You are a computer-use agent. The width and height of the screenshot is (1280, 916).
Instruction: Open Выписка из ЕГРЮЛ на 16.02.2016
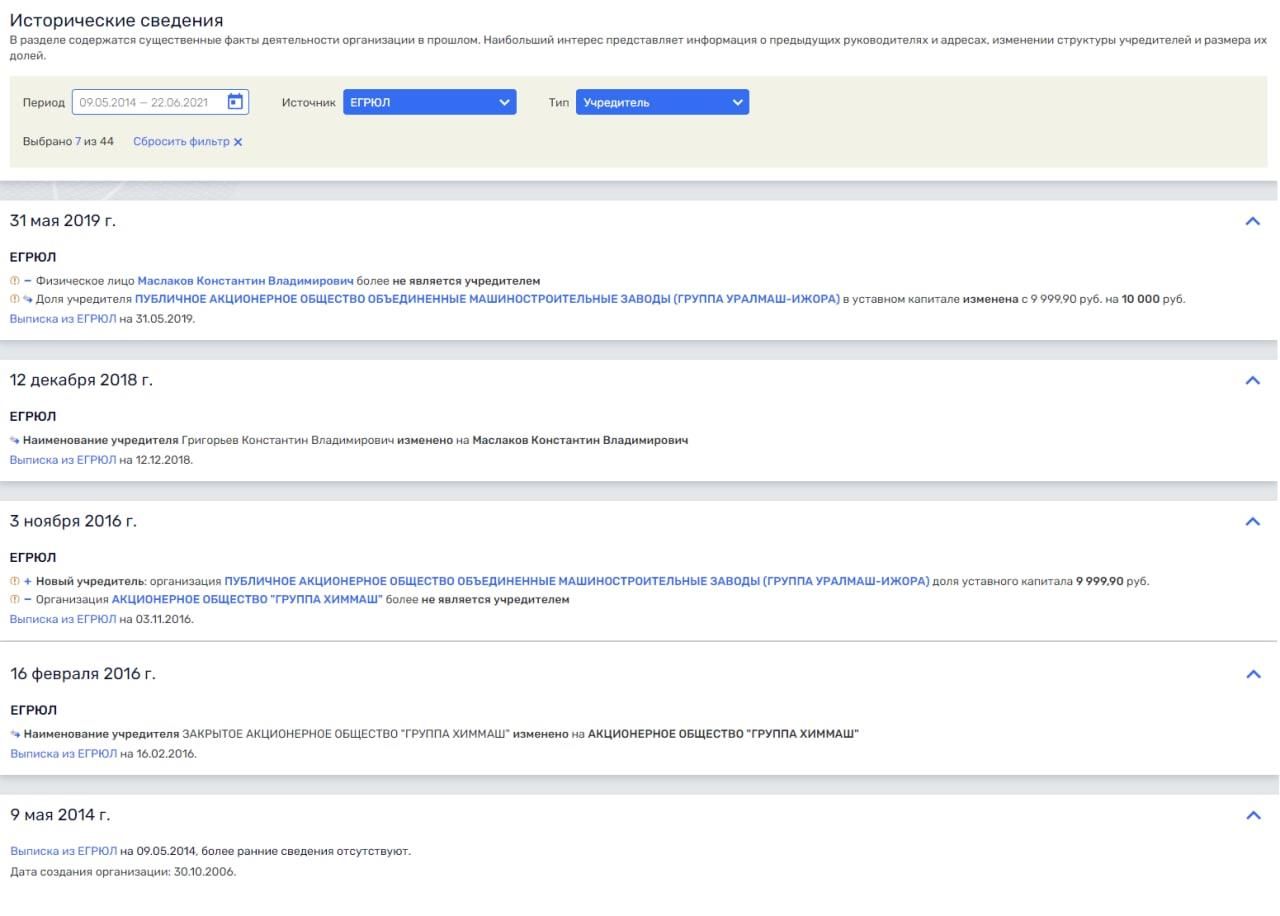click(x=63, y=753)
